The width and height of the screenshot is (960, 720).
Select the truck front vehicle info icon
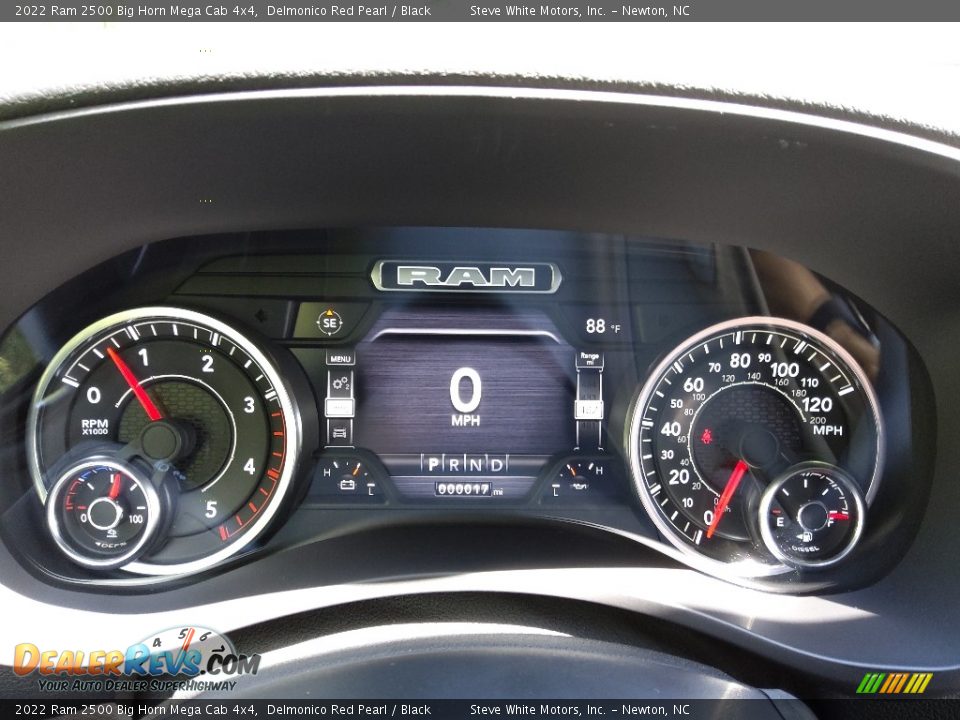[340, 433]
